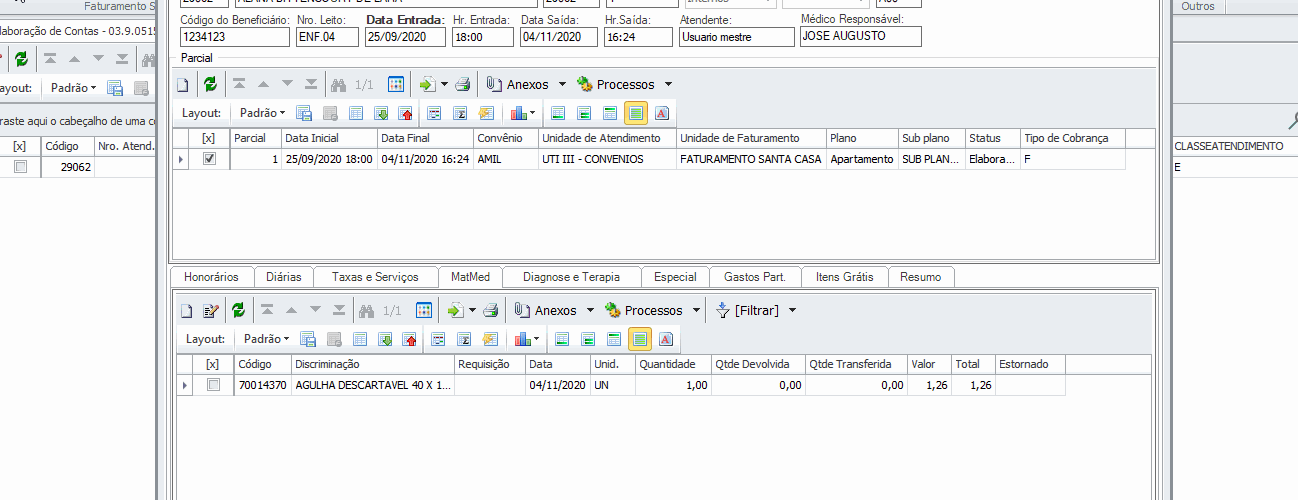The image size is (1298, 500).
Task: Refresh icon in background Elaboração de Contas window
Action: [x=21, y=59]
